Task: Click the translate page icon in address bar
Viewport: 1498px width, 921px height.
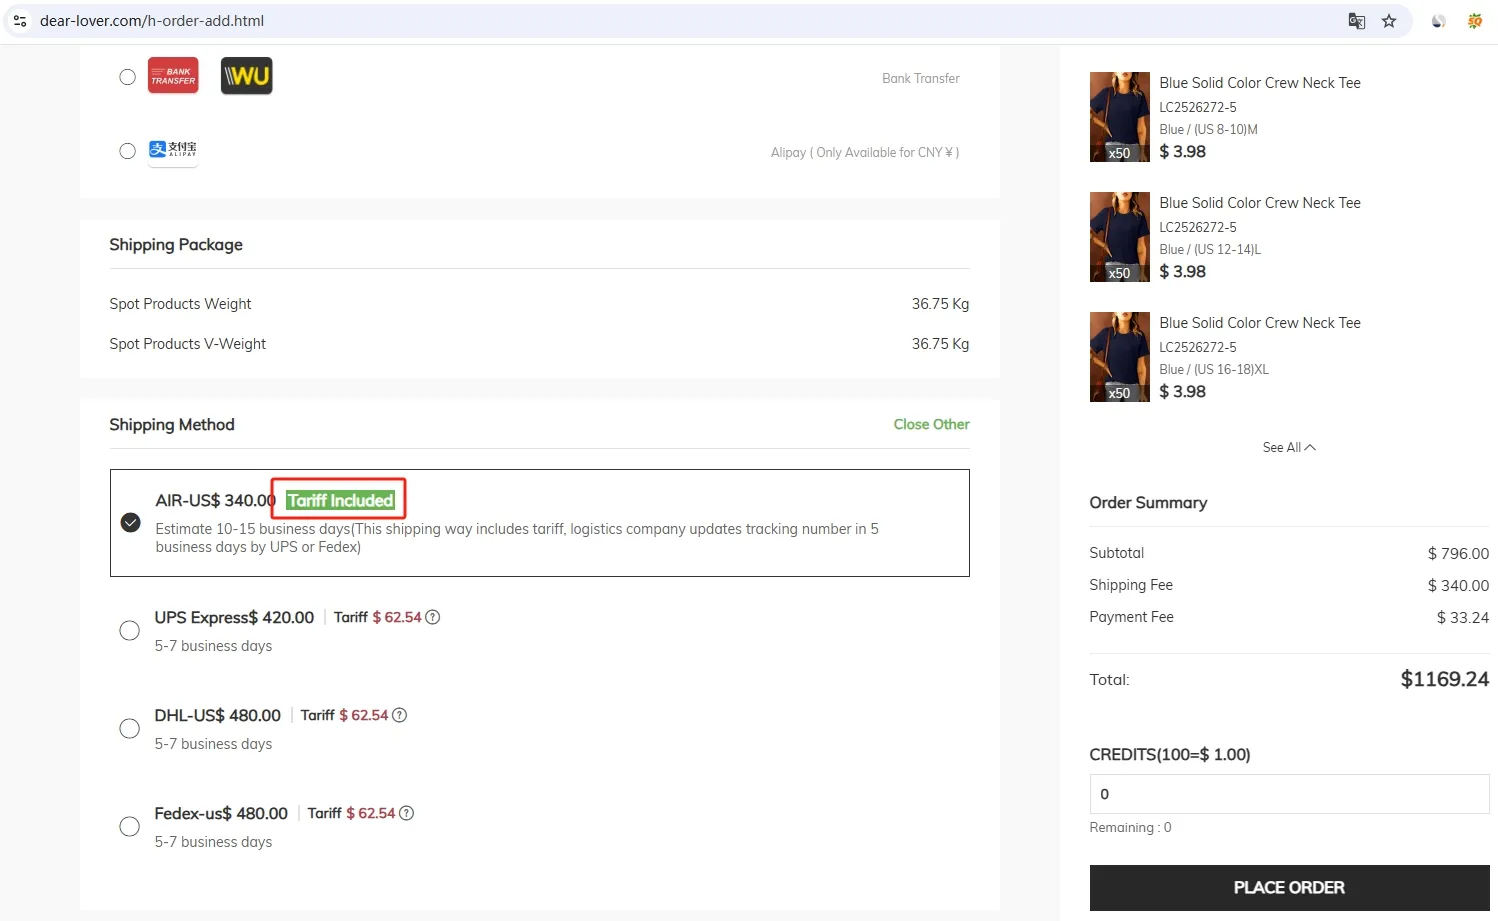Action: 1356,21
